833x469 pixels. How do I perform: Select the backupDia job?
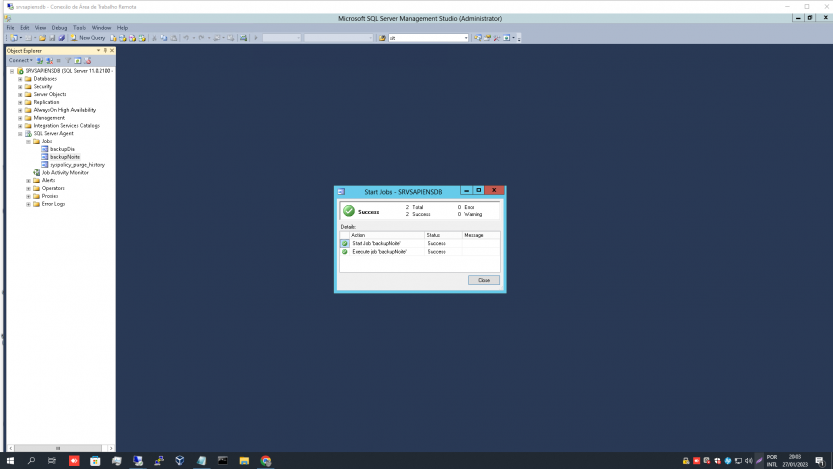[62, 149]
